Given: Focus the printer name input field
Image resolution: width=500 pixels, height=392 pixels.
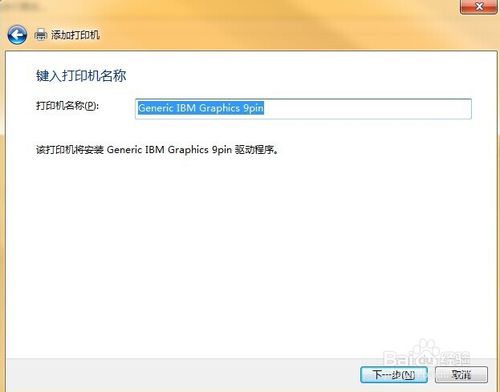Looking at the screenshot, I should [303, 109].
